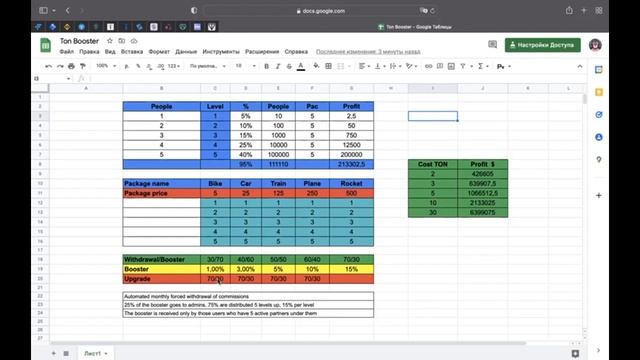This screenshot has width=640, height=360.
Task: Insert a comment from the toolbar
Action: [440, 66]
